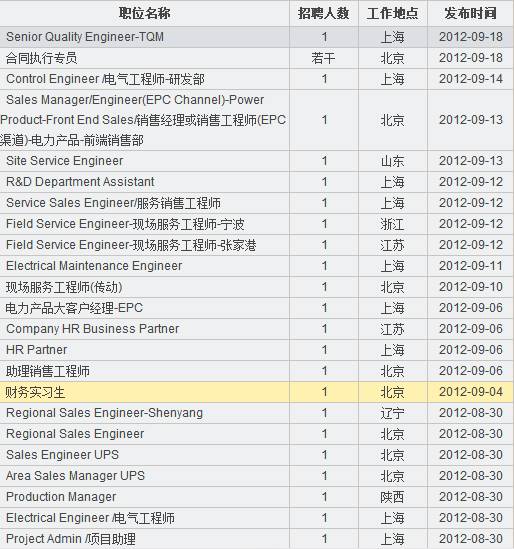The height and width of the screenshot is (549, 514).
Task: Open Field Service Engineer 张家港 job
Action: tap(131, 245)
